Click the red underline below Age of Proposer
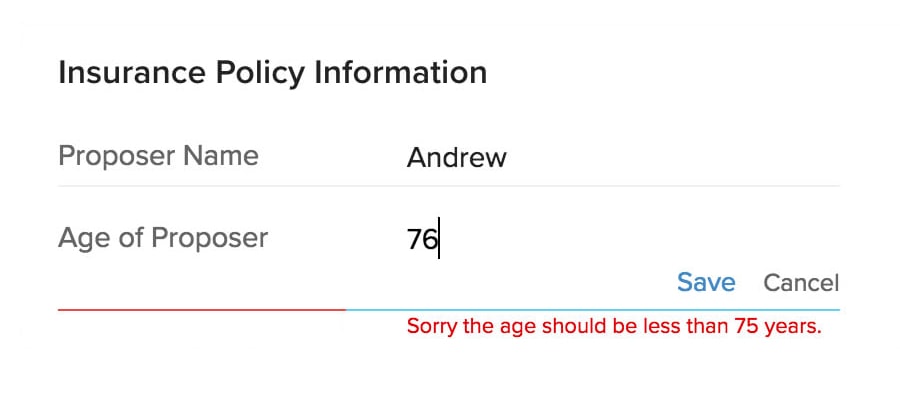Viewport: 900px width, 397px height. coord(202,310)
